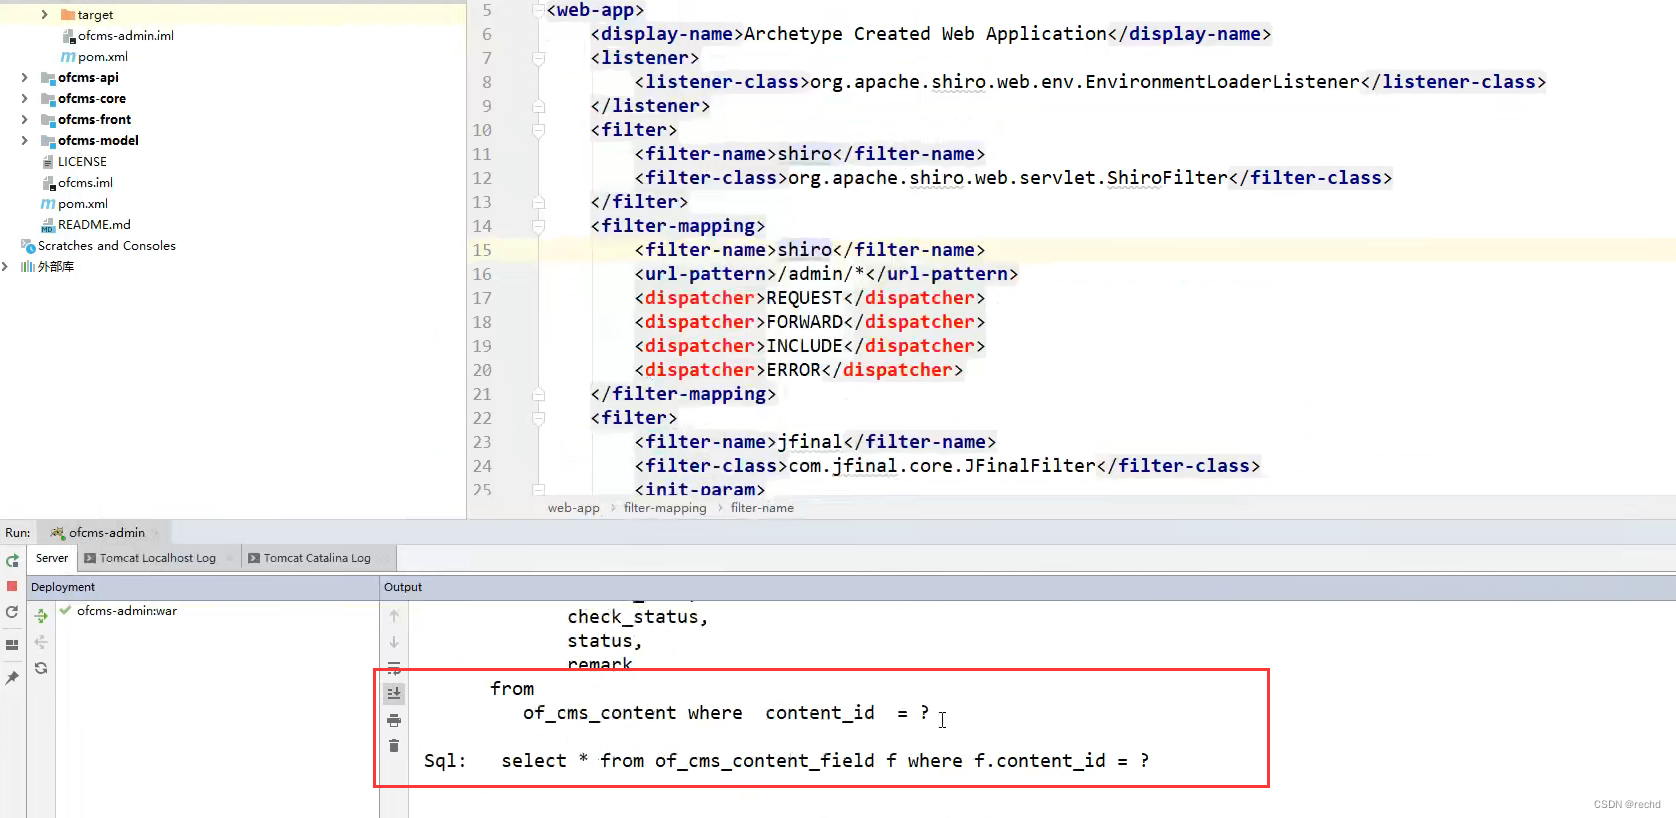Toggle Soft-Wrap in the output console
1676x818 pixels.
(x=394, y=667)
